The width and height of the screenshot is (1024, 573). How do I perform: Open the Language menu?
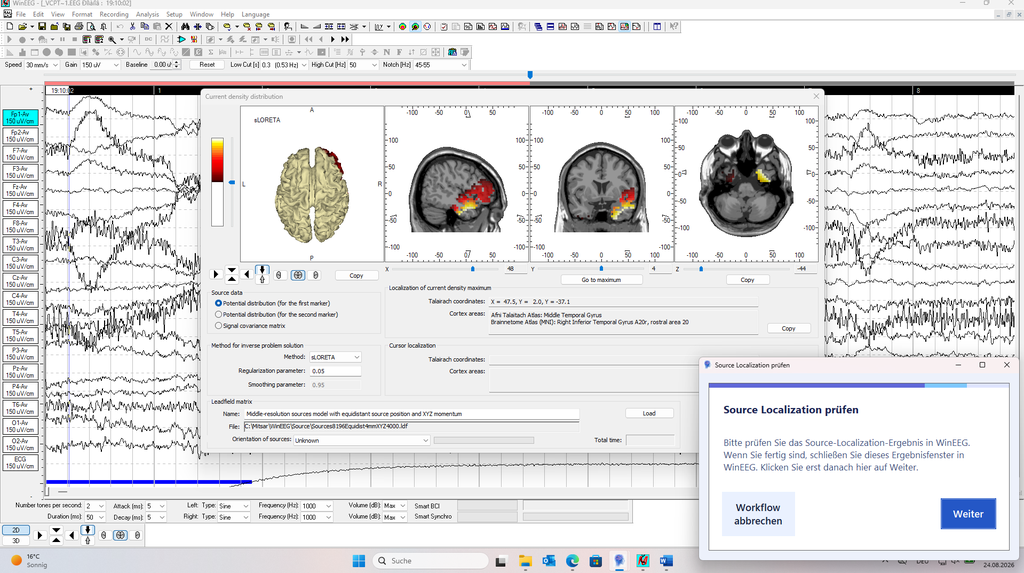[x=255, y=14]
